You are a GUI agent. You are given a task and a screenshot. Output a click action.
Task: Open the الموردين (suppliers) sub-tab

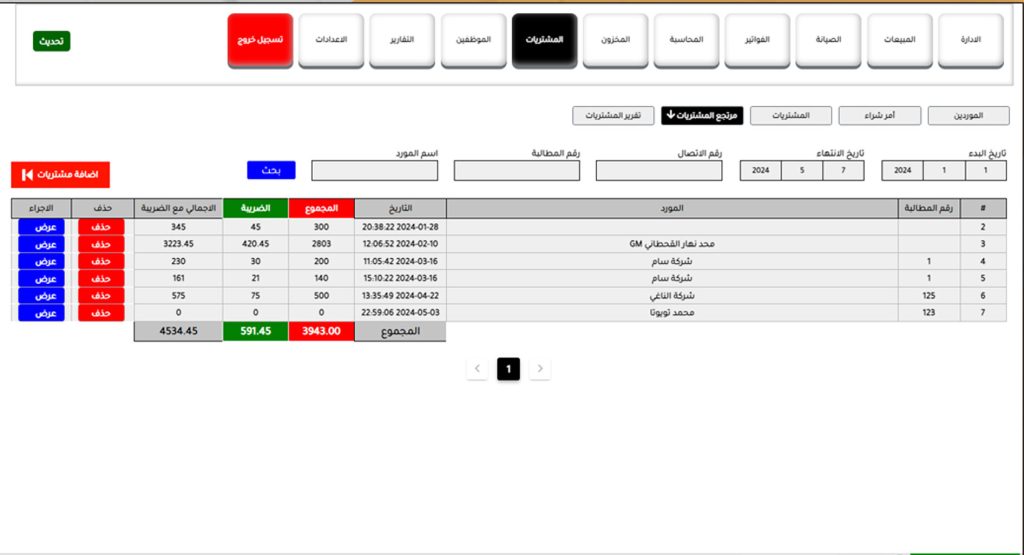(968, 116)
